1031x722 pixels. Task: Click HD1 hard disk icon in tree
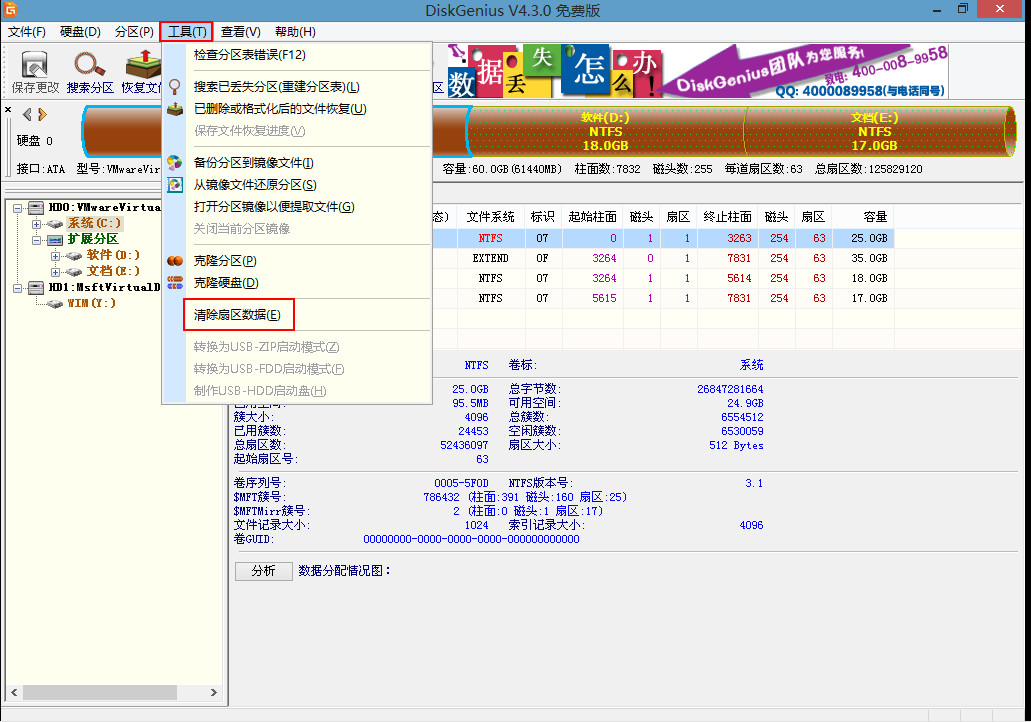(x=36, y=287)
